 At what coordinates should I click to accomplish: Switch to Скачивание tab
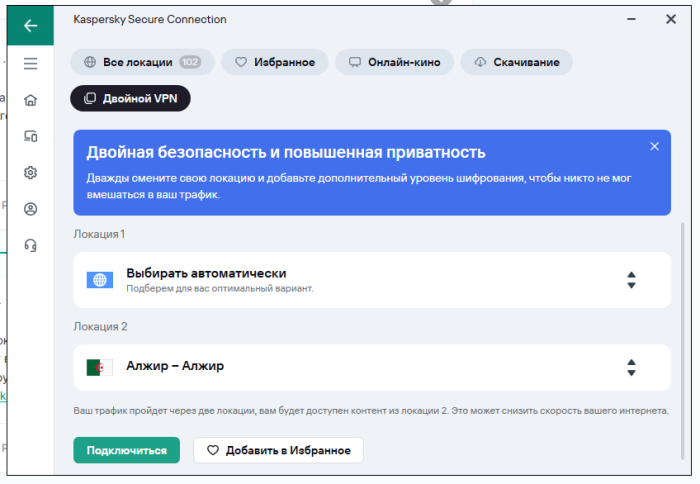(517, 62)
